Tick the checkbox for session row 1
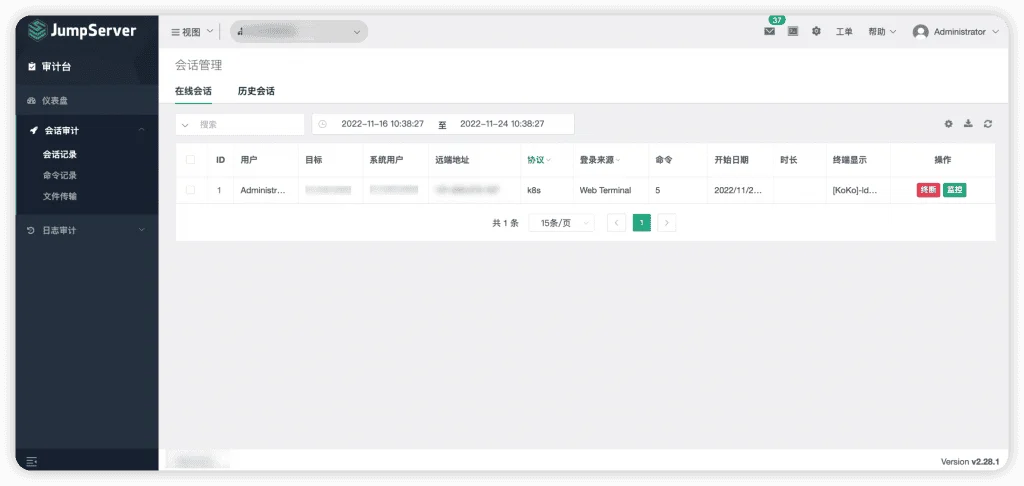The image size is (1024, 486). tap(190, 190)
